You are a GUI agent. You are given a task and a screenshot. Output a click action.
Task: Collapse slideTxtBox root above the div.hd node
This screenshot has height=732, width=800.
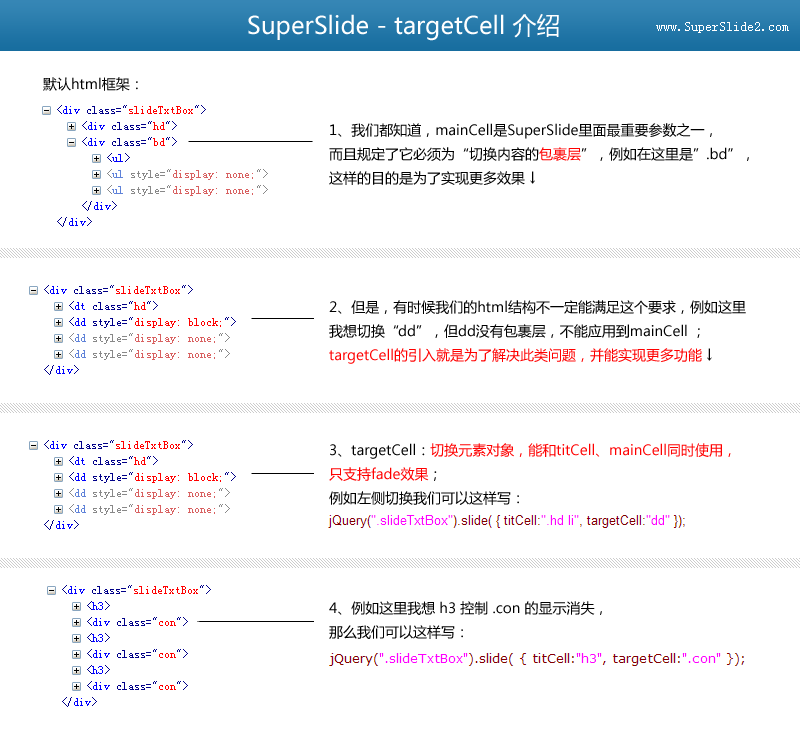click(x=47, y=110)
